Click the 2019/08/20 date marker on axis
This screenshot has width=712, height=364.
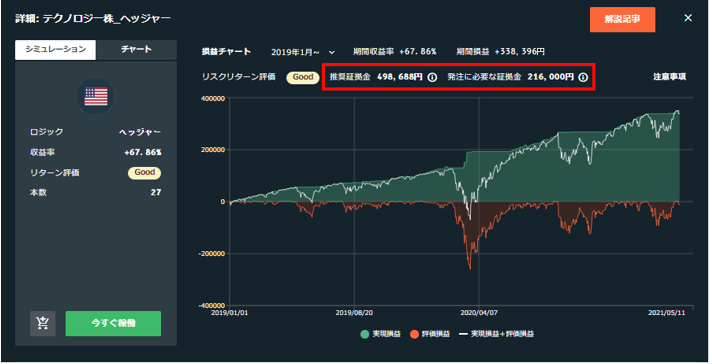click(354, 313)
